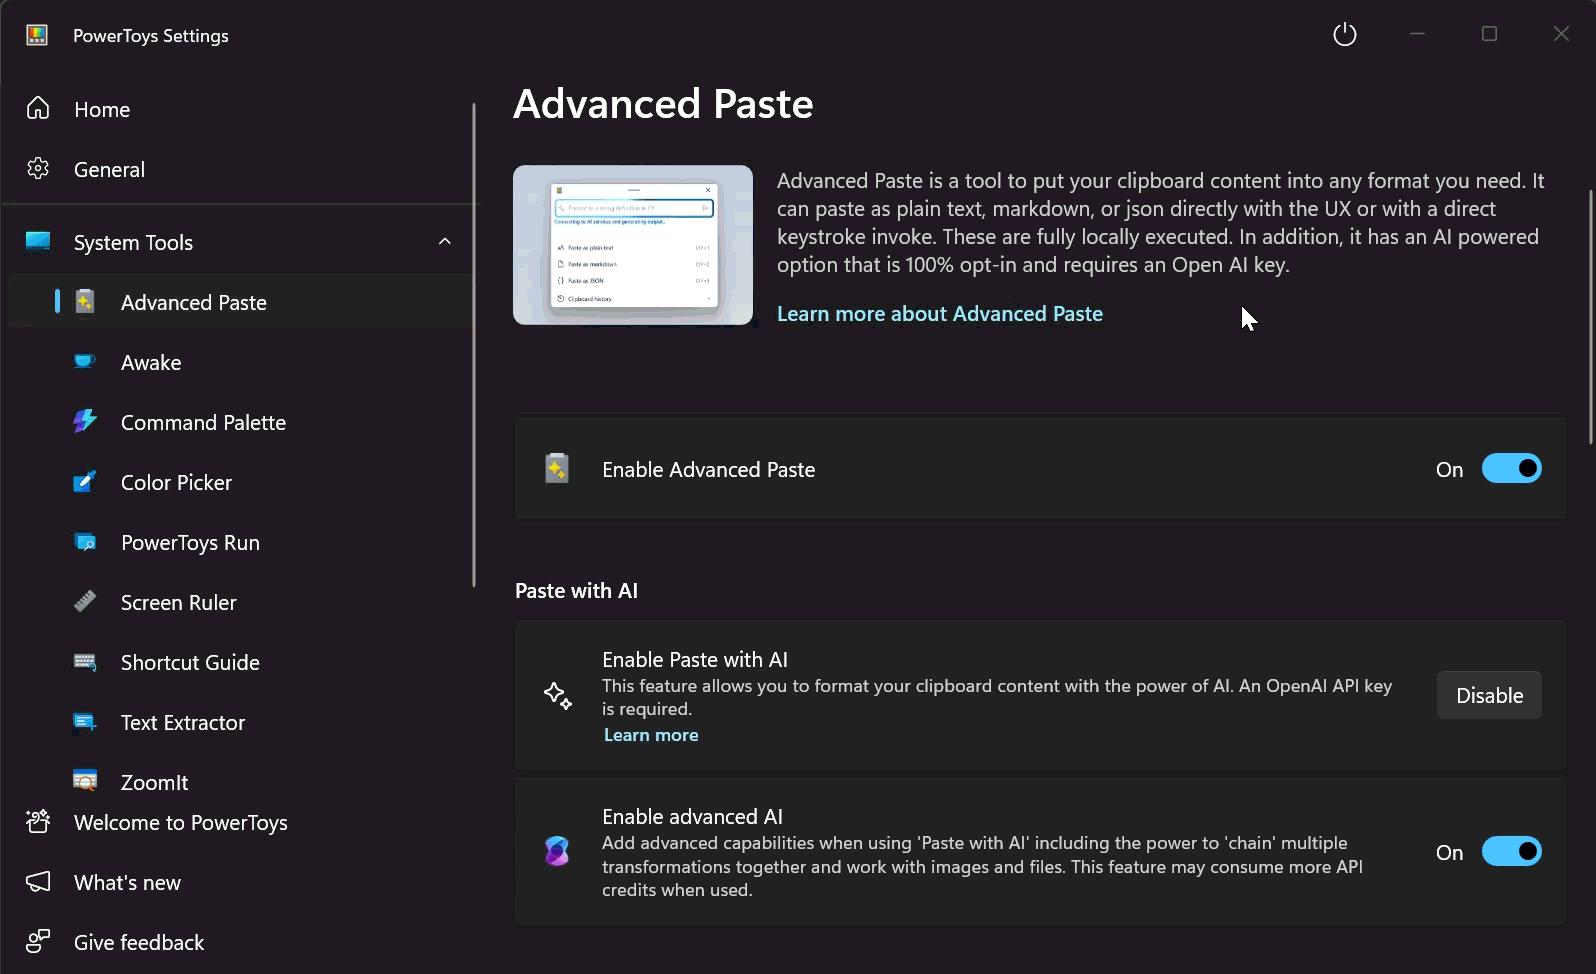Click the Text Extractor icon

pos(85,722)
